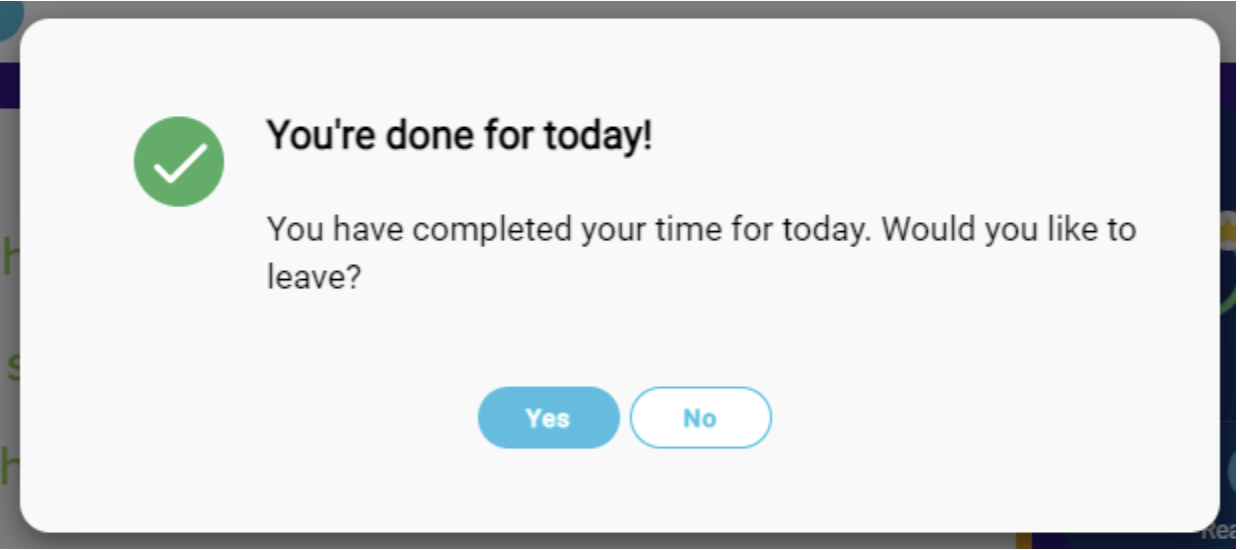Click the white tick mark inside the green circle

pos(179,163)
